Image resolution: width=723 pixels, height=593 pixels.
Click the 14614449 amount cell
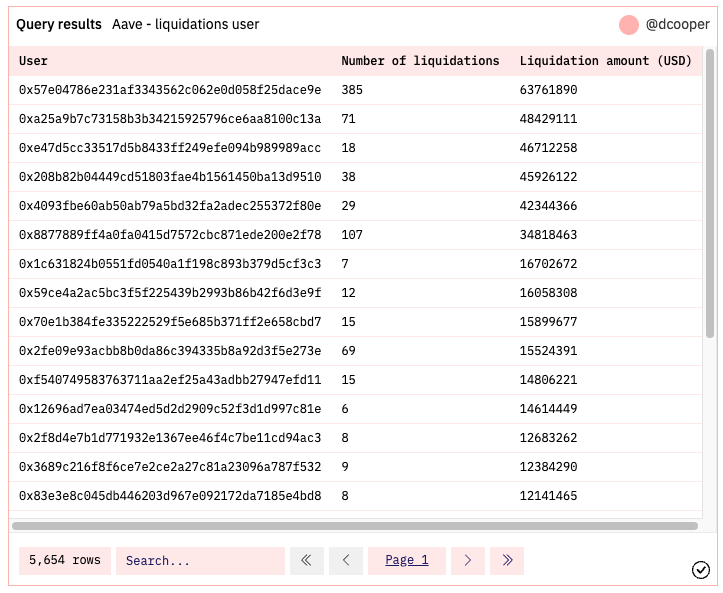click(548, 409)
